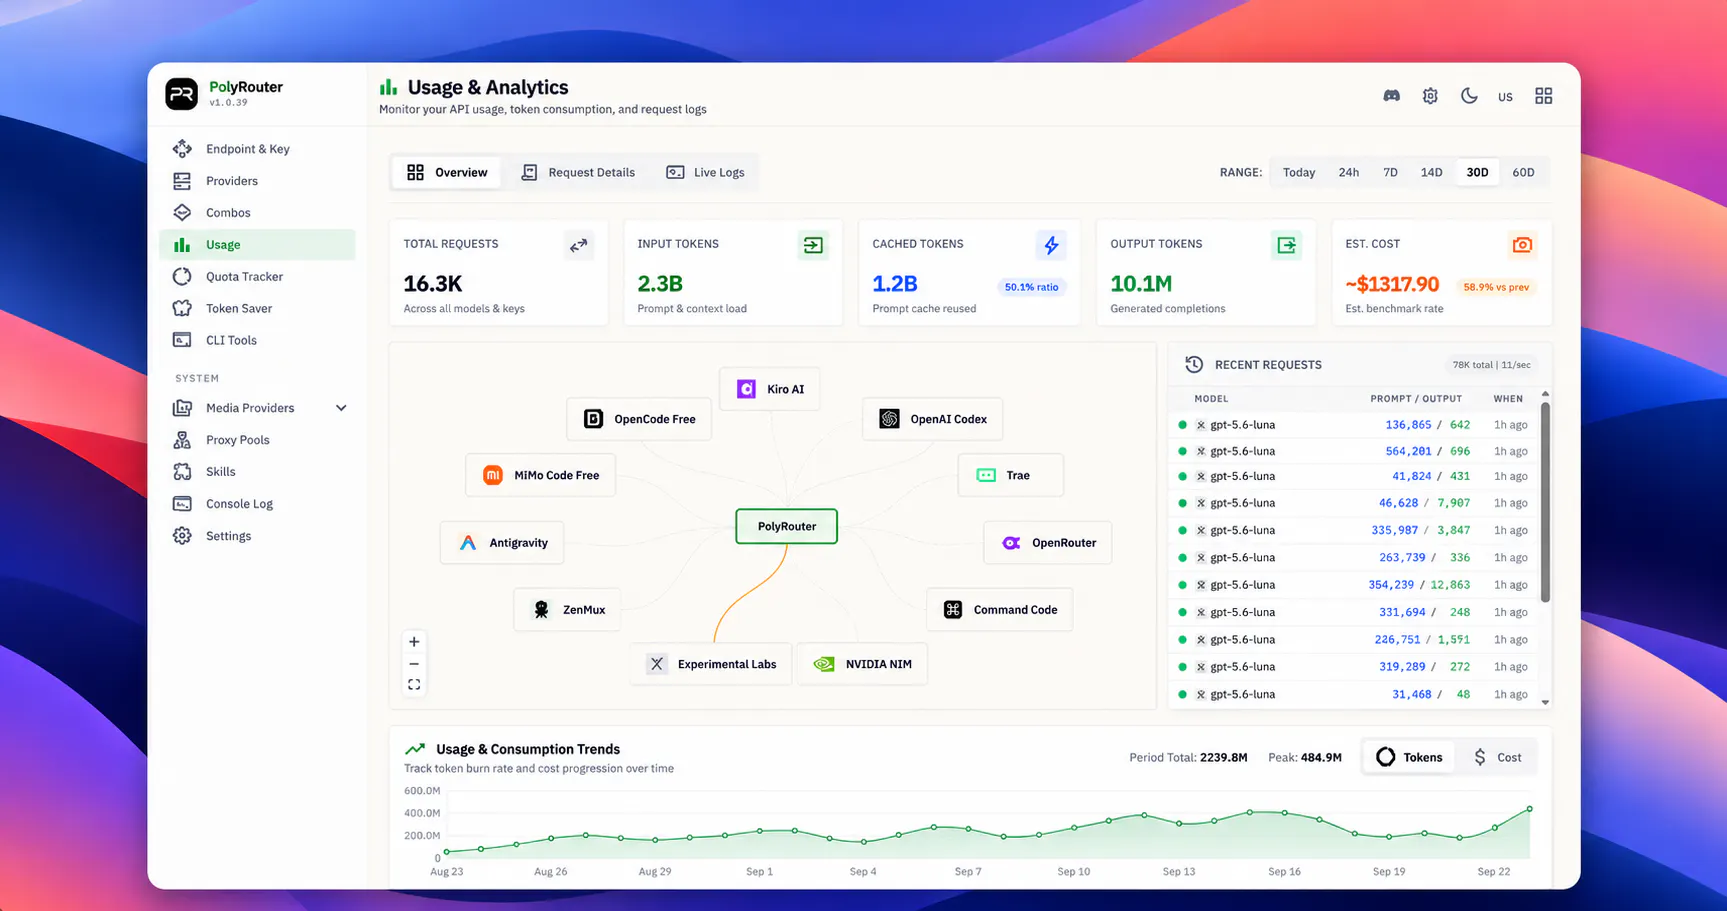1727x911 pixels.
Task: Click the 58.9% vs prev badge
Action: pos(1496,287)
